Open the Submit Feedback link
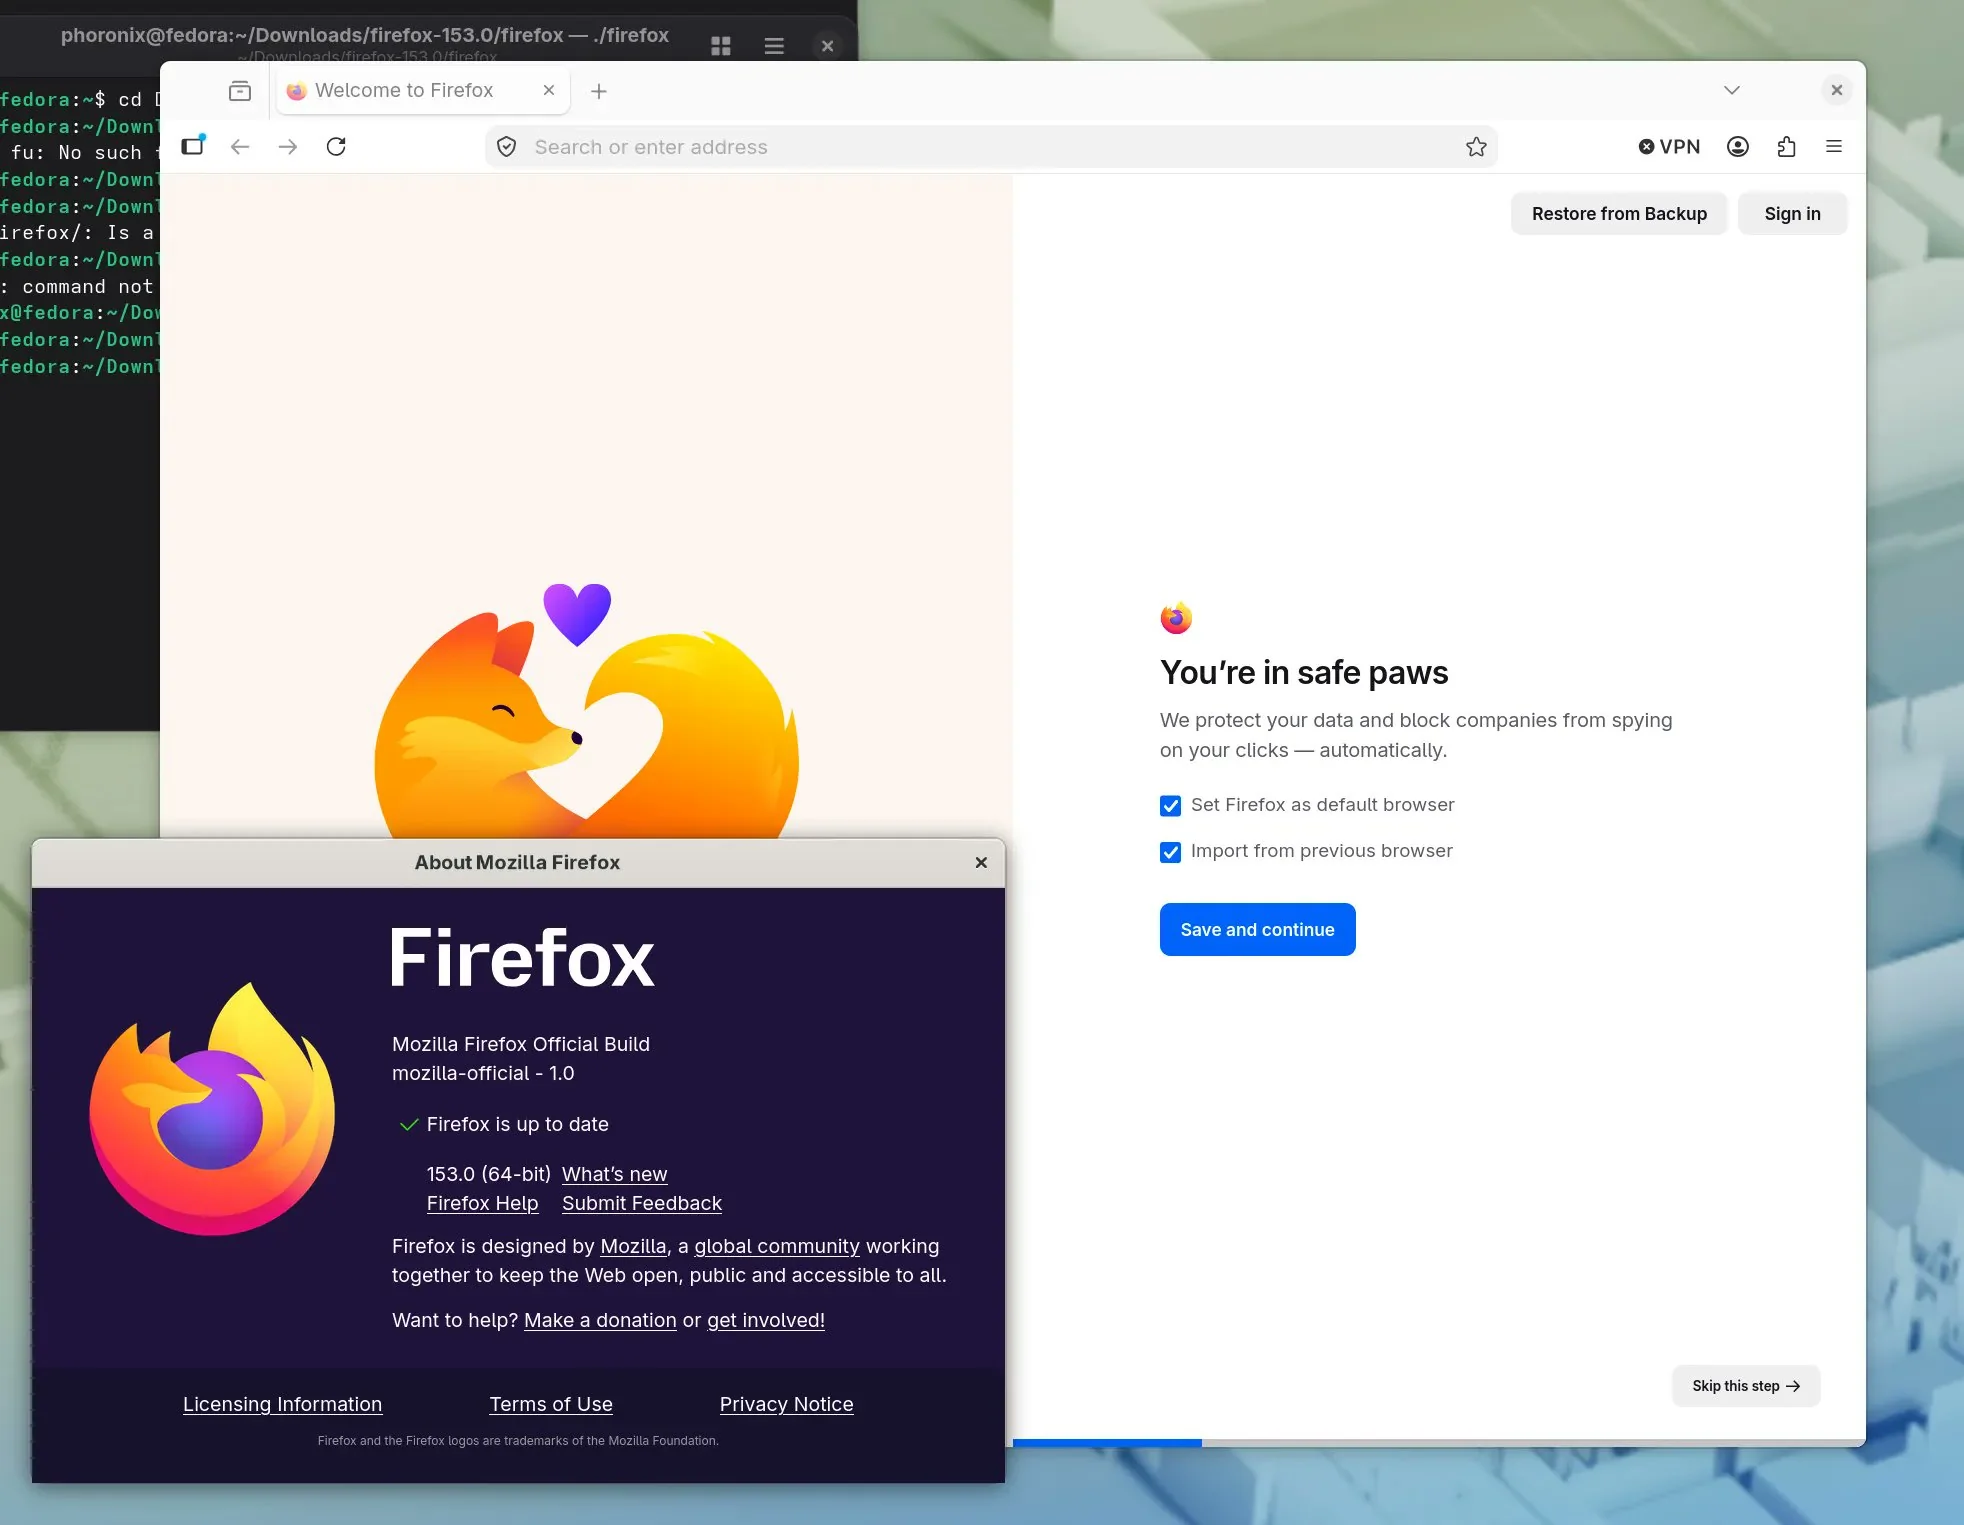 tap(641, 1203)
